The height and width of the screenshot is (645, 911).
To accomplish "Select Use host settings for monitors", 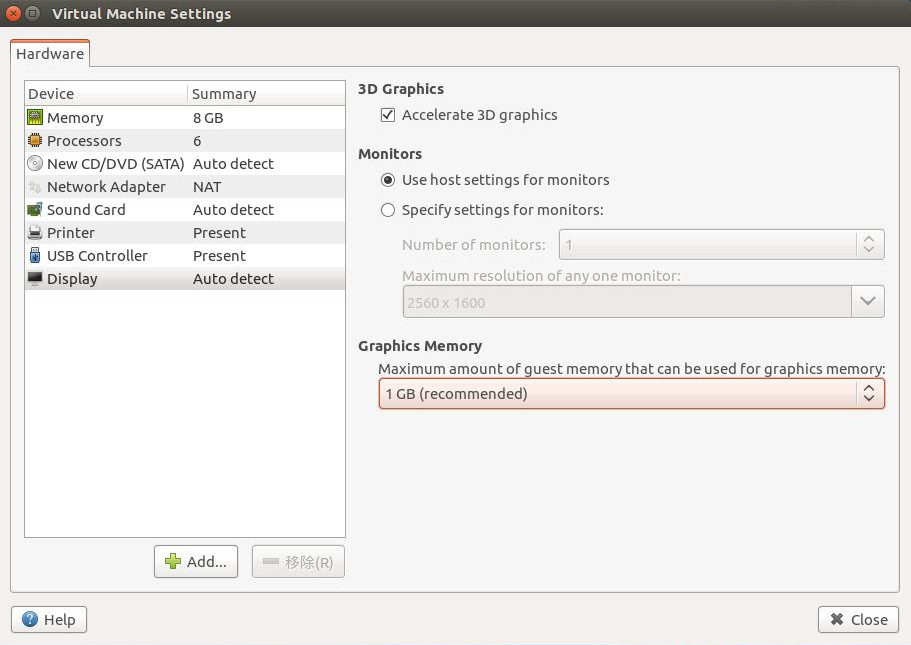I will pos(388,180).
